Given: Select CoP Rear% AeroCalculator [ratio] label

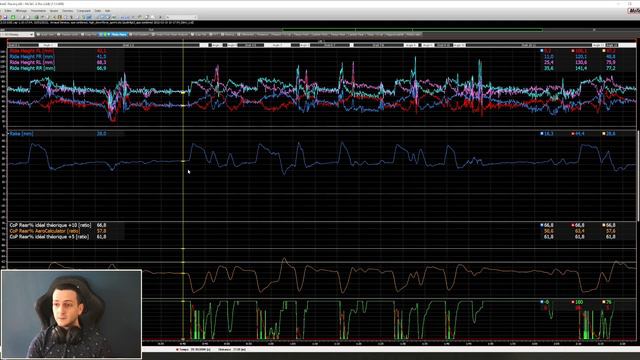Looking at the screenshot, I should point(45,231).
